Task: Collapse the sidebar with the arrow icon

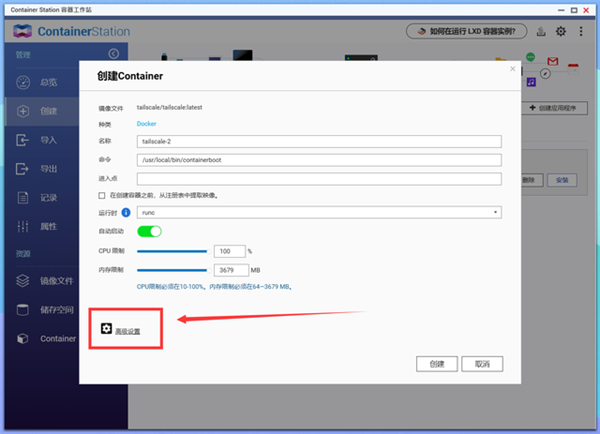Action: 114,54
